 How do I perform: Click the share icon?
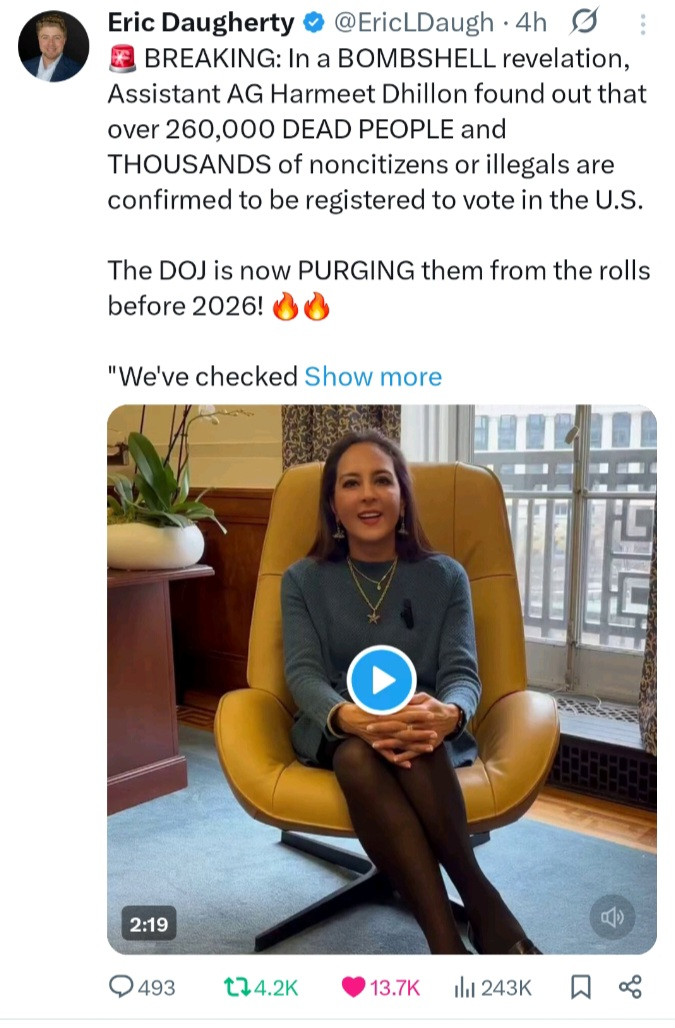coord(630,988)
